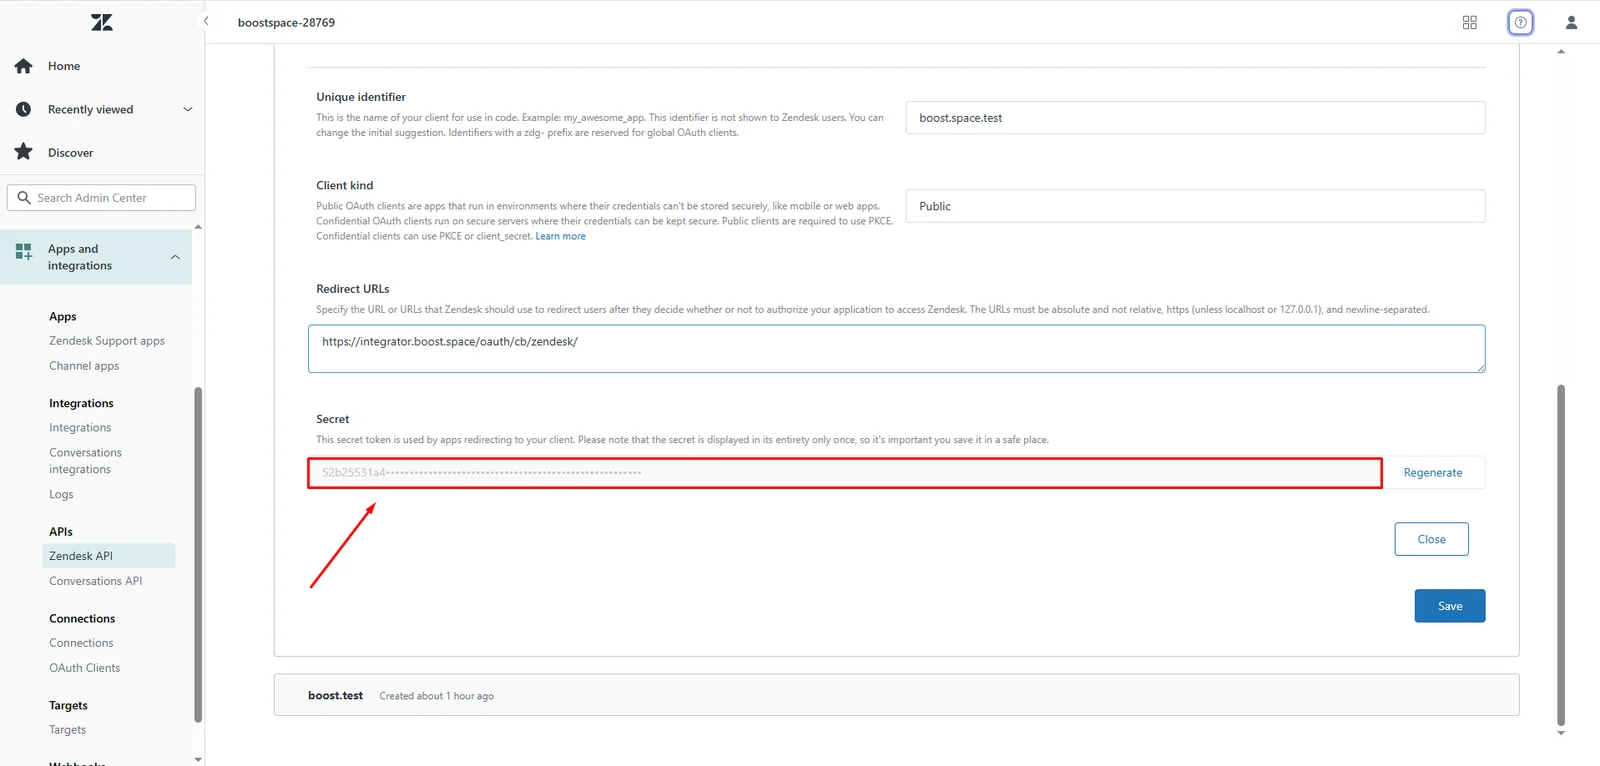Click the Close button

tap(1431, 539)
